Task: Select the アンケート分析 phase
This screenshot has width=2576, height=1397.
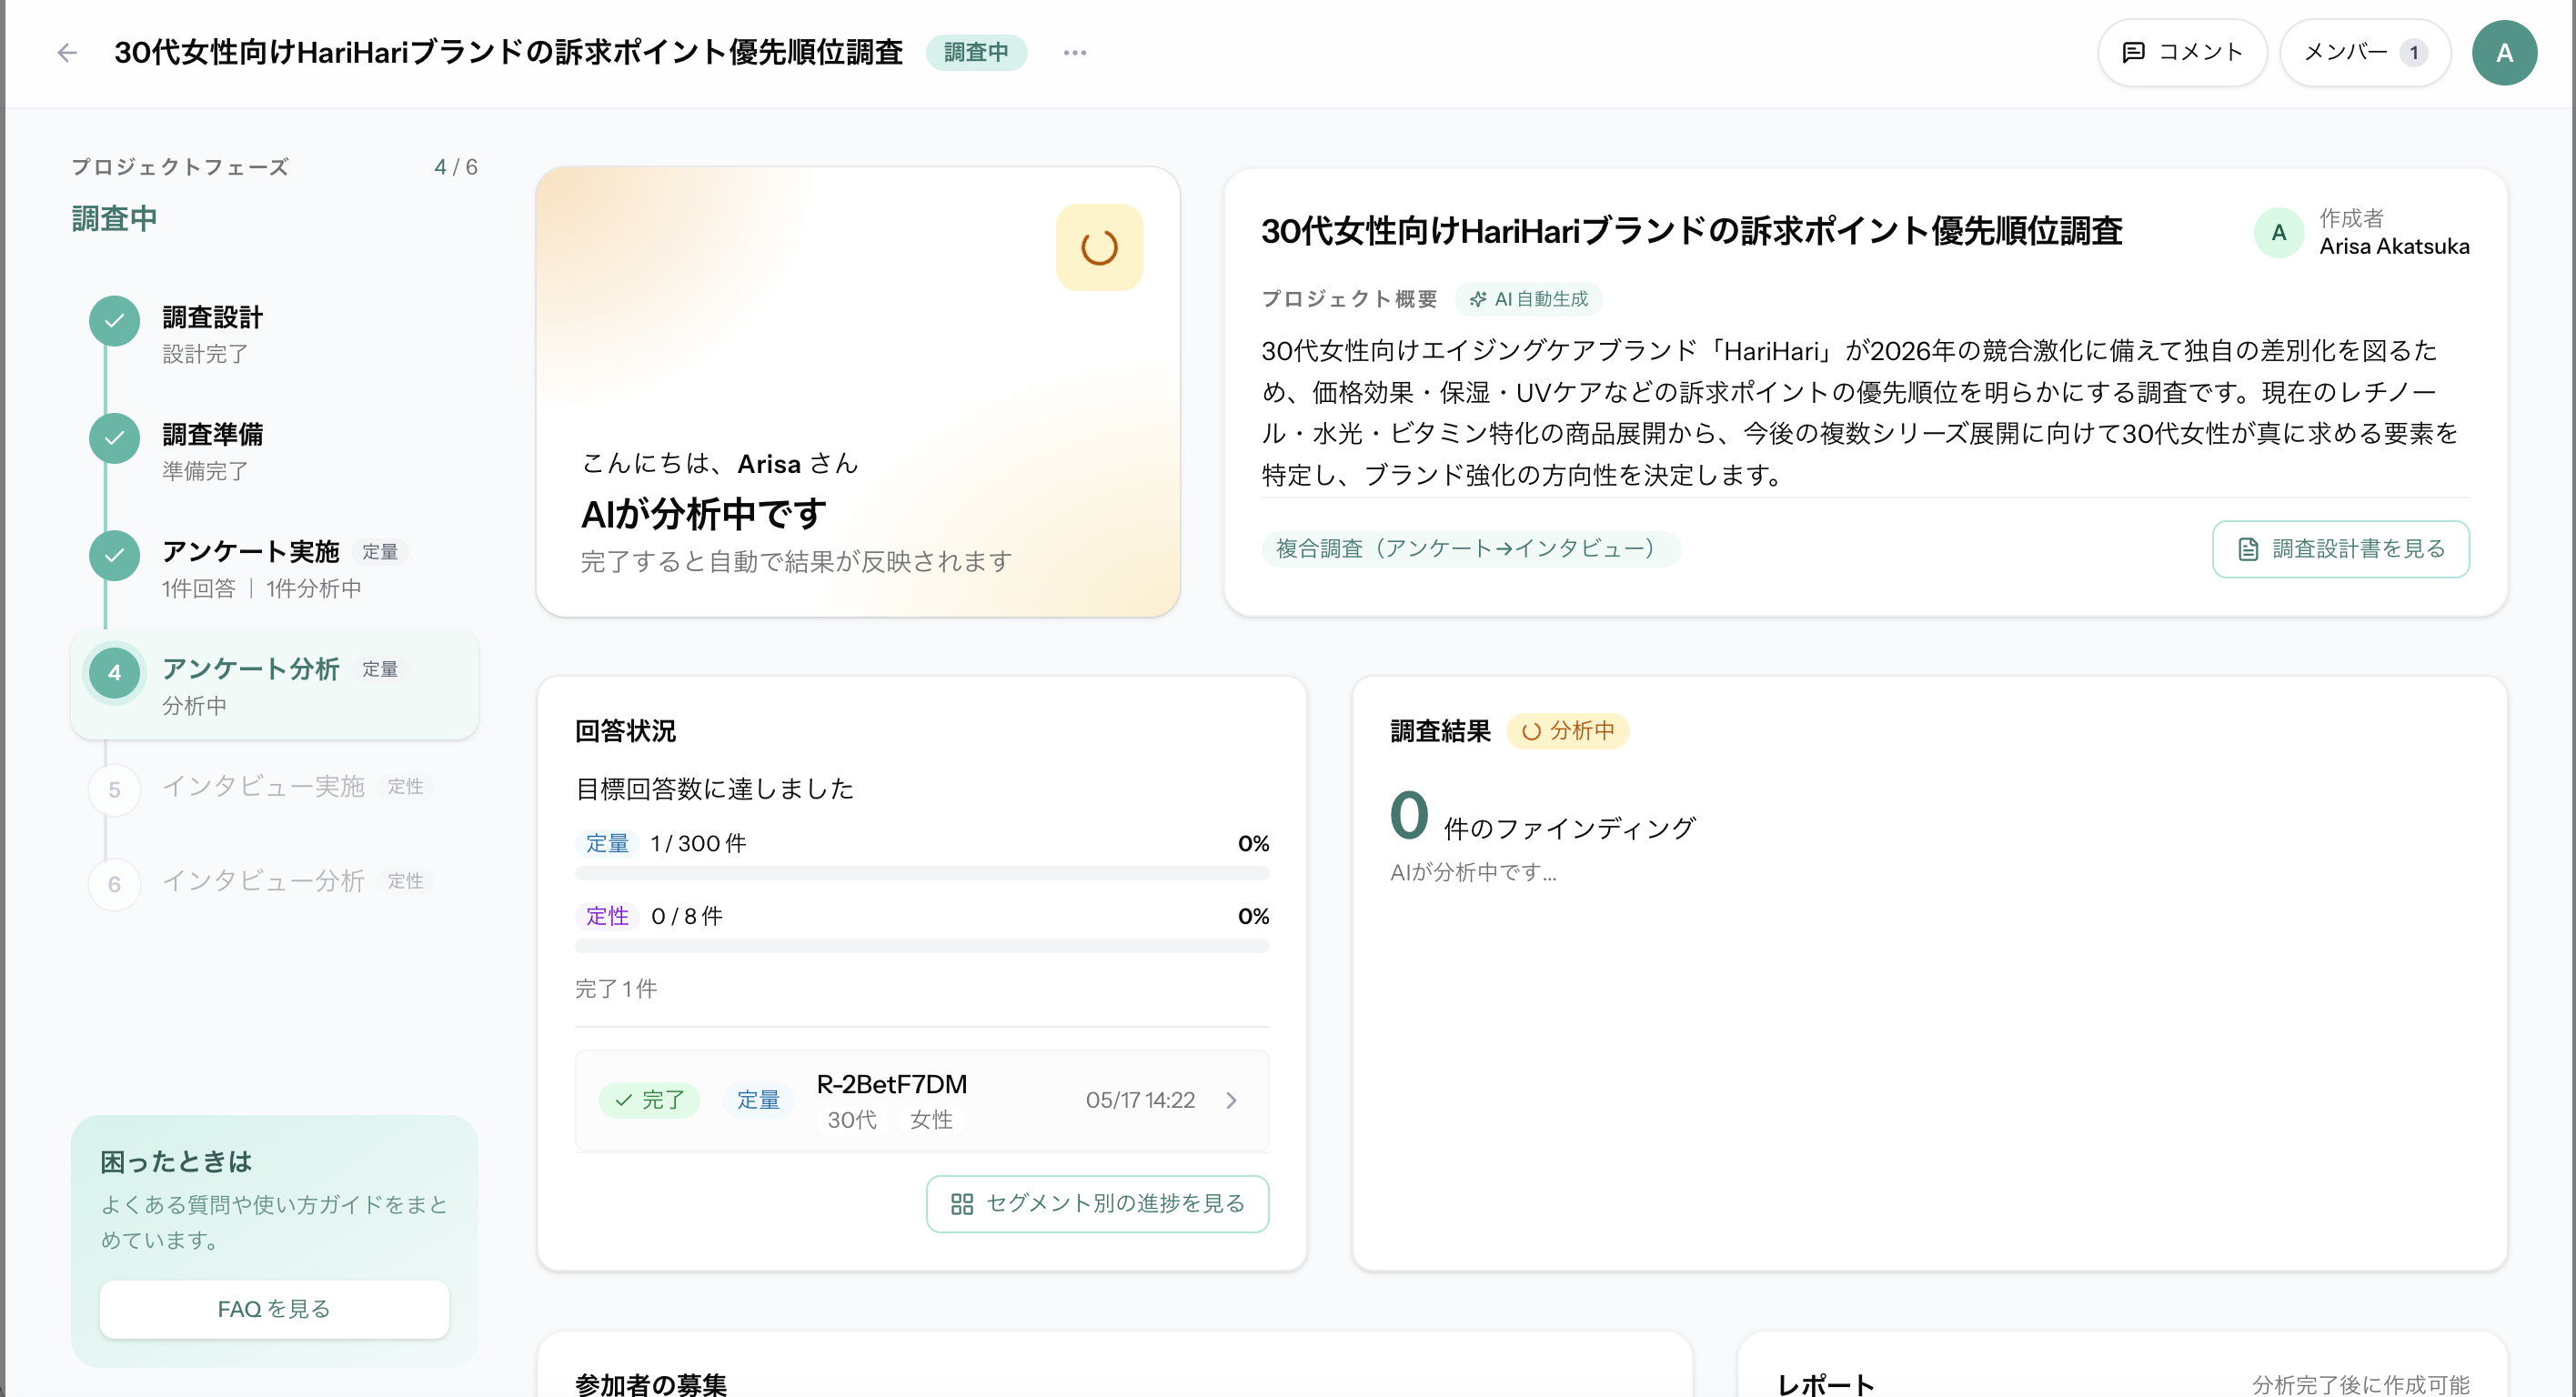Action: (x=274, y=685)
